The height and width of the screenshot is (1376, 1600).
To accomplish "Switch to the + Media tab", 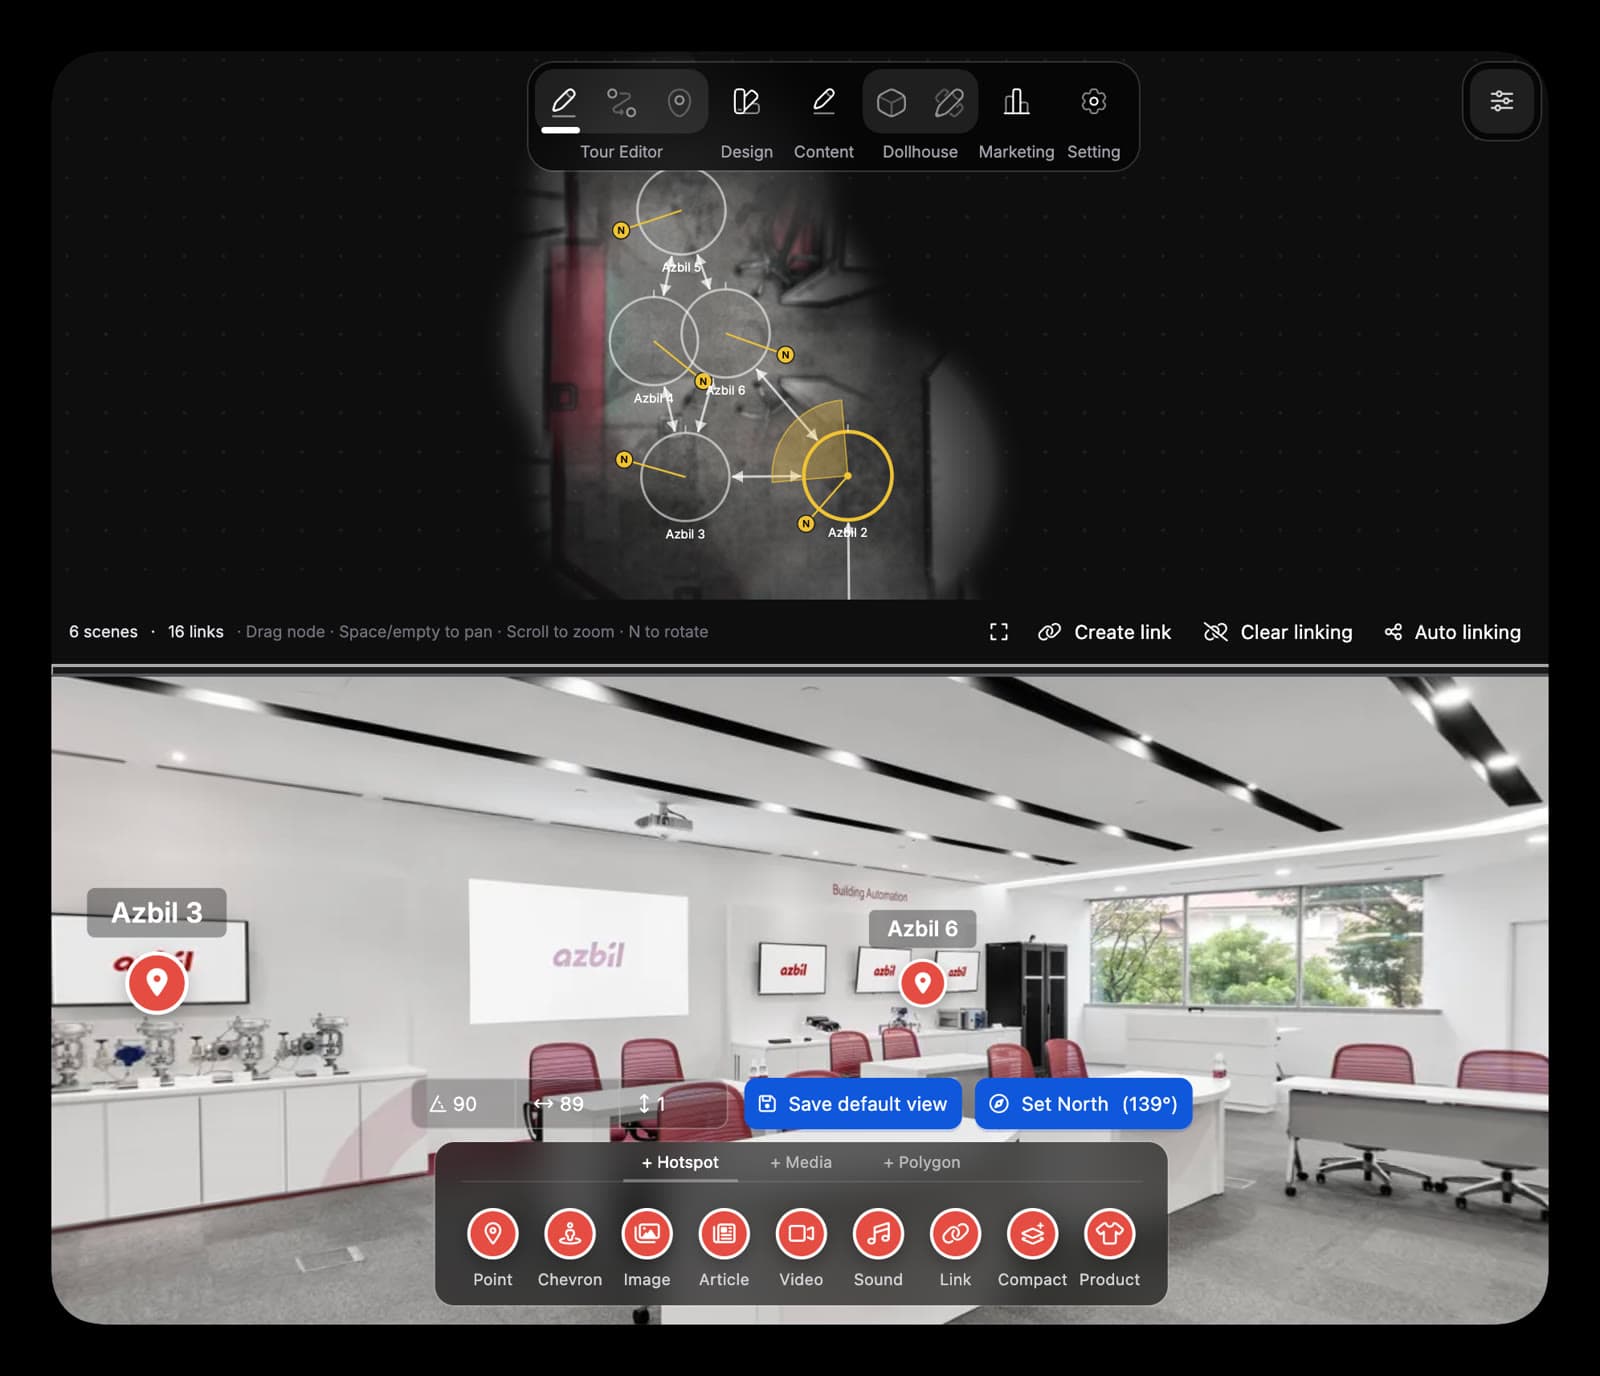I will click(x=801, y=1162).
